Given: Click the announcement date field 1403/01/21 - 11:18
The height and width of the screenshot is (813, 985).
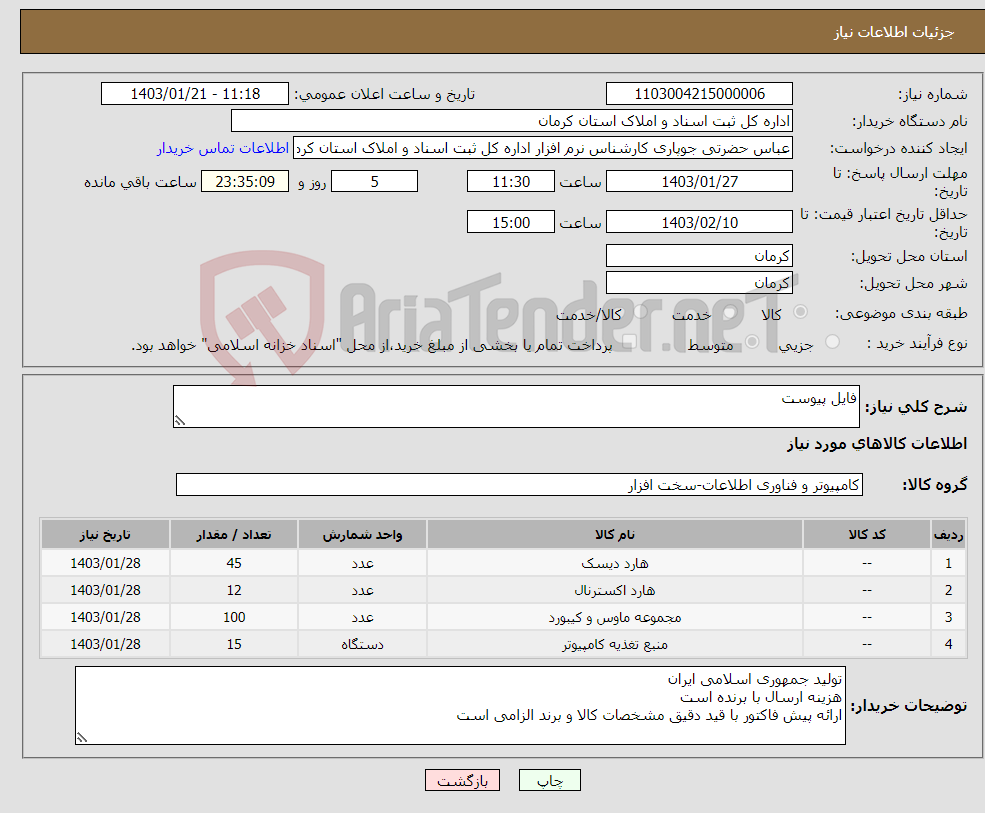Looking at the screenshot, I should point(195,94).
